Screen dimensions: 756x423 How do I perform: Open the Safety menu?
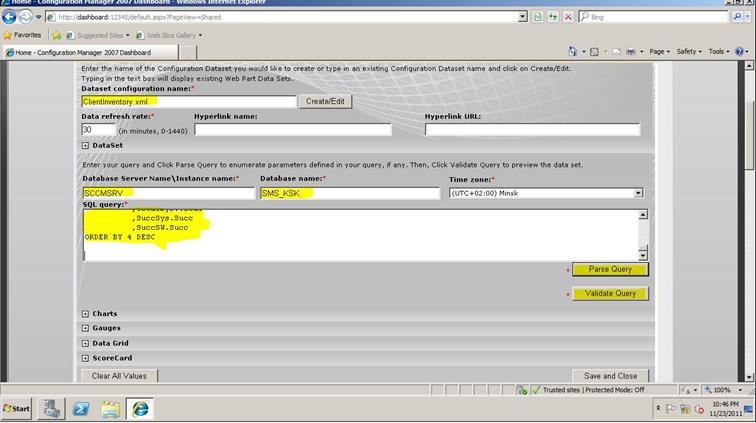click(x=688, y=51)
